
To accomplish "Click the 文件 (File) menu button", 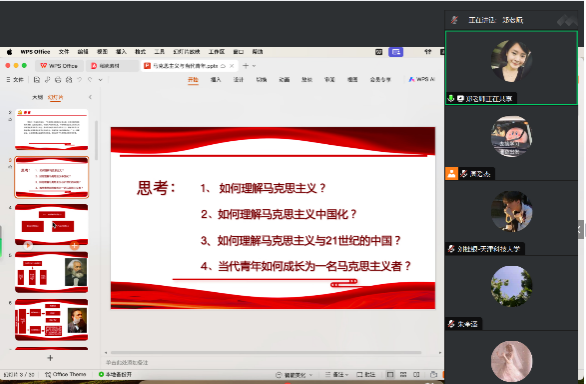I will tap(15, 80).
